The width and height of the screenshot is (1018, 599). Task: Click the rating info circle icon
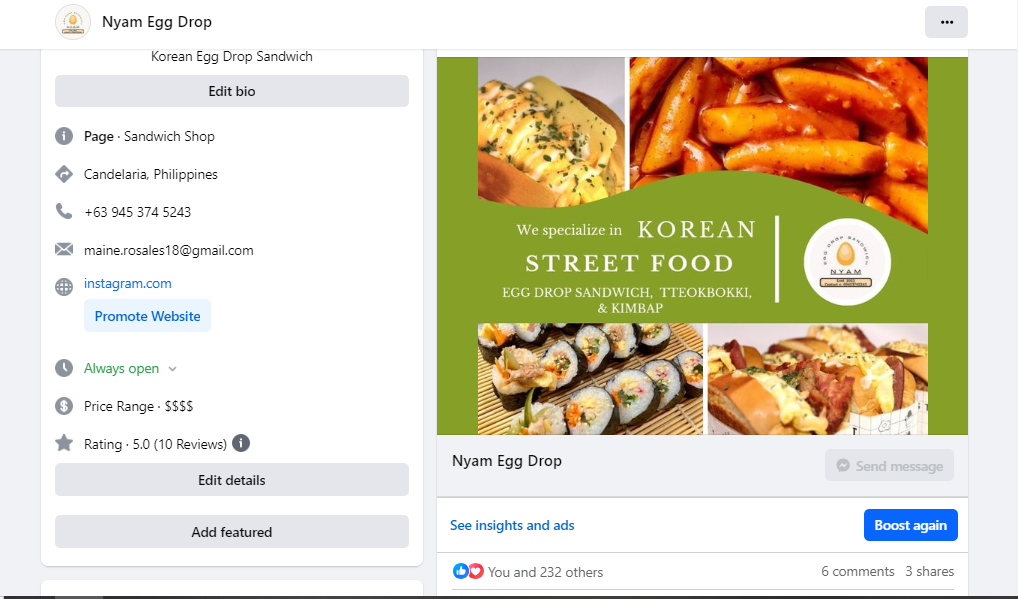click(241, 443)
